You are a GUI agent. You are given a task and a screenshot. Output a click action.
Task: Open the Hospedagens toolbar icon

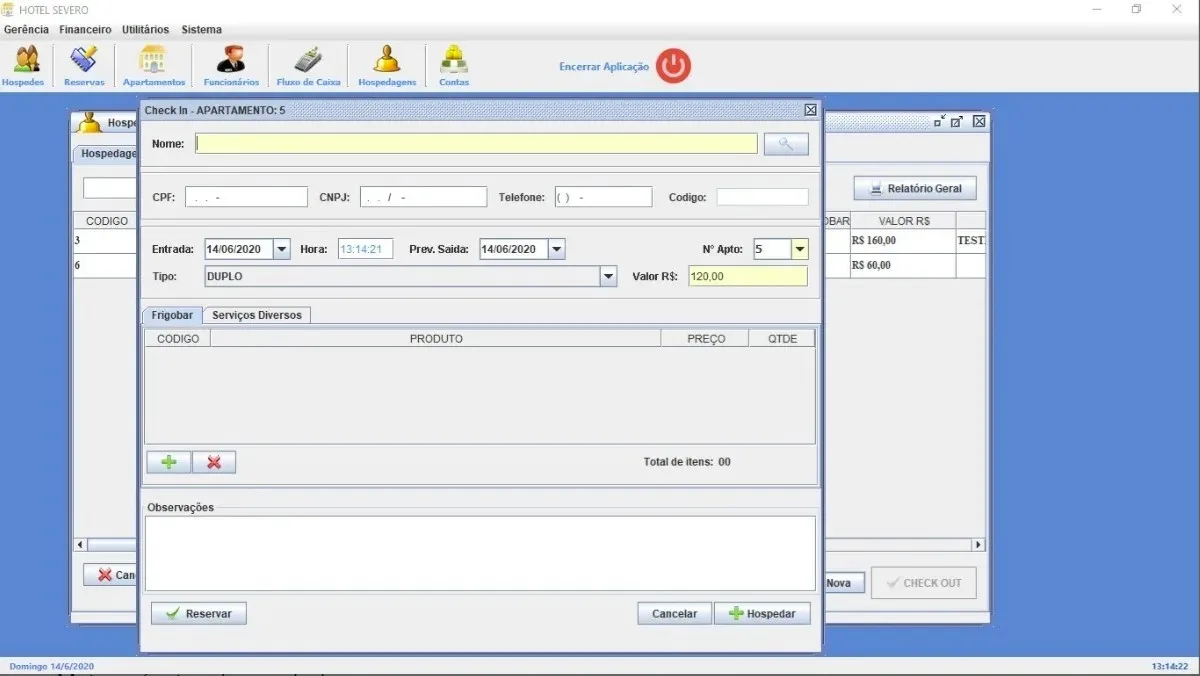(x=387, y=66)
